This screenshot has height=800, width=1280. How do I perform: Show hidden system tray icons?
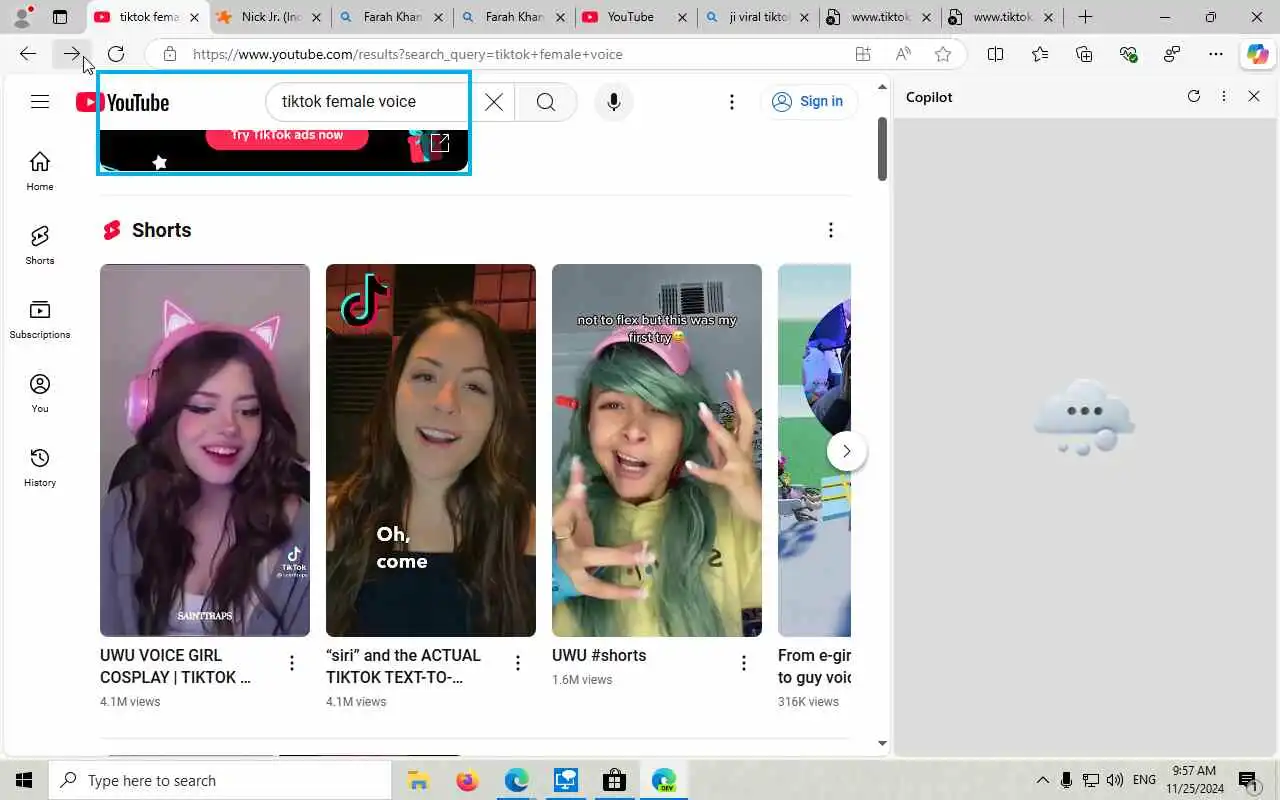[1042, 780]
